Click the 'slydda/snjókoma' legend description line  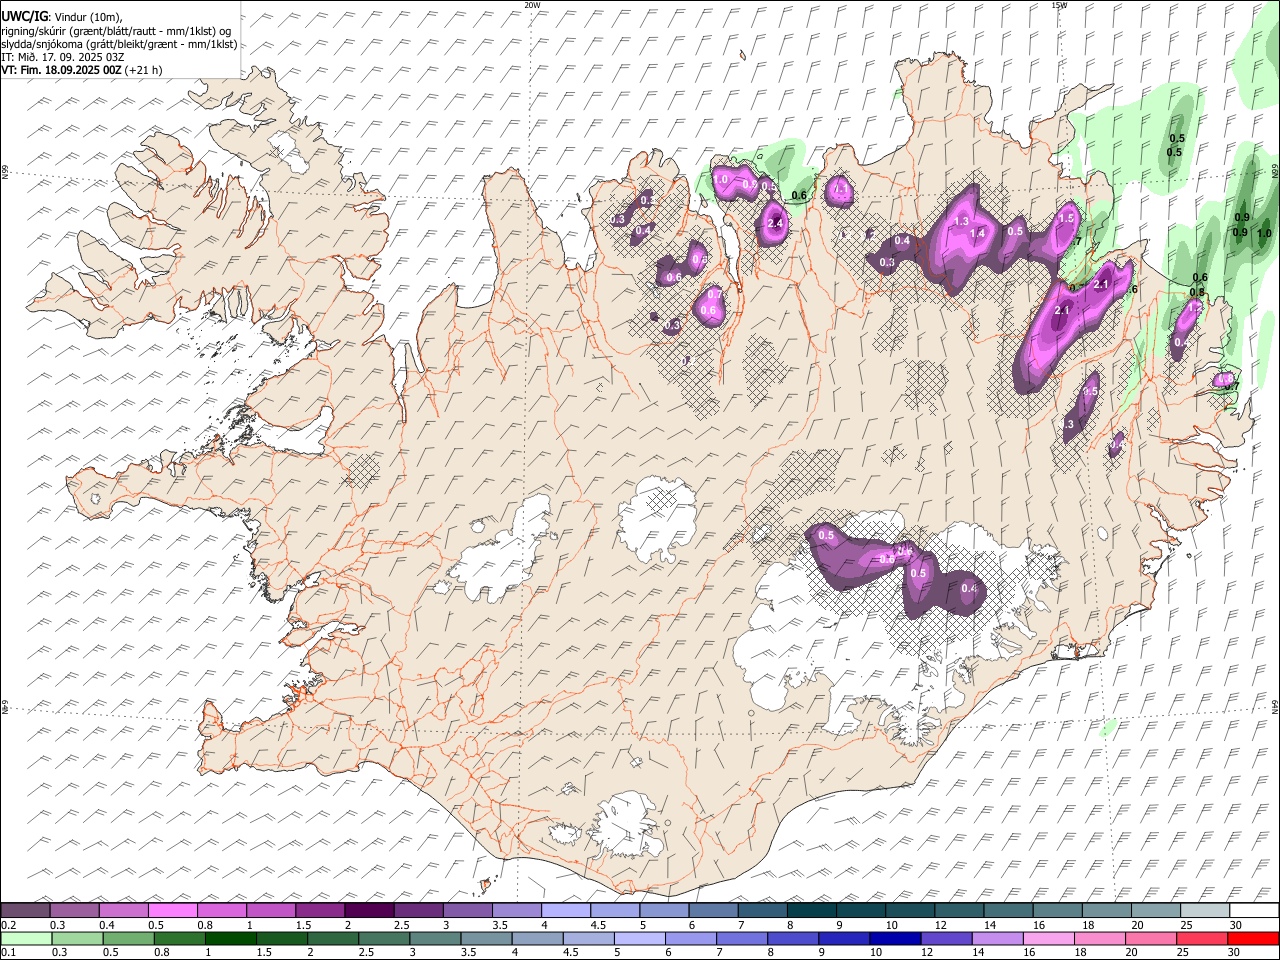coord(119,44)
